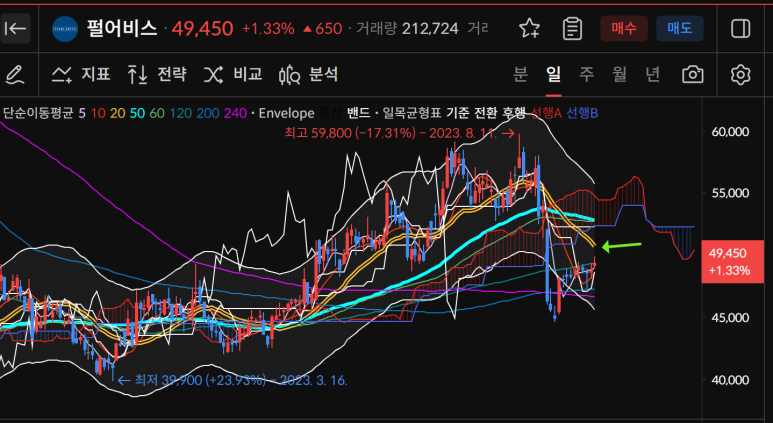Click the 최저 39,900 low annotation
Viewport: 773px width, 423px height.
coord(233,380)
